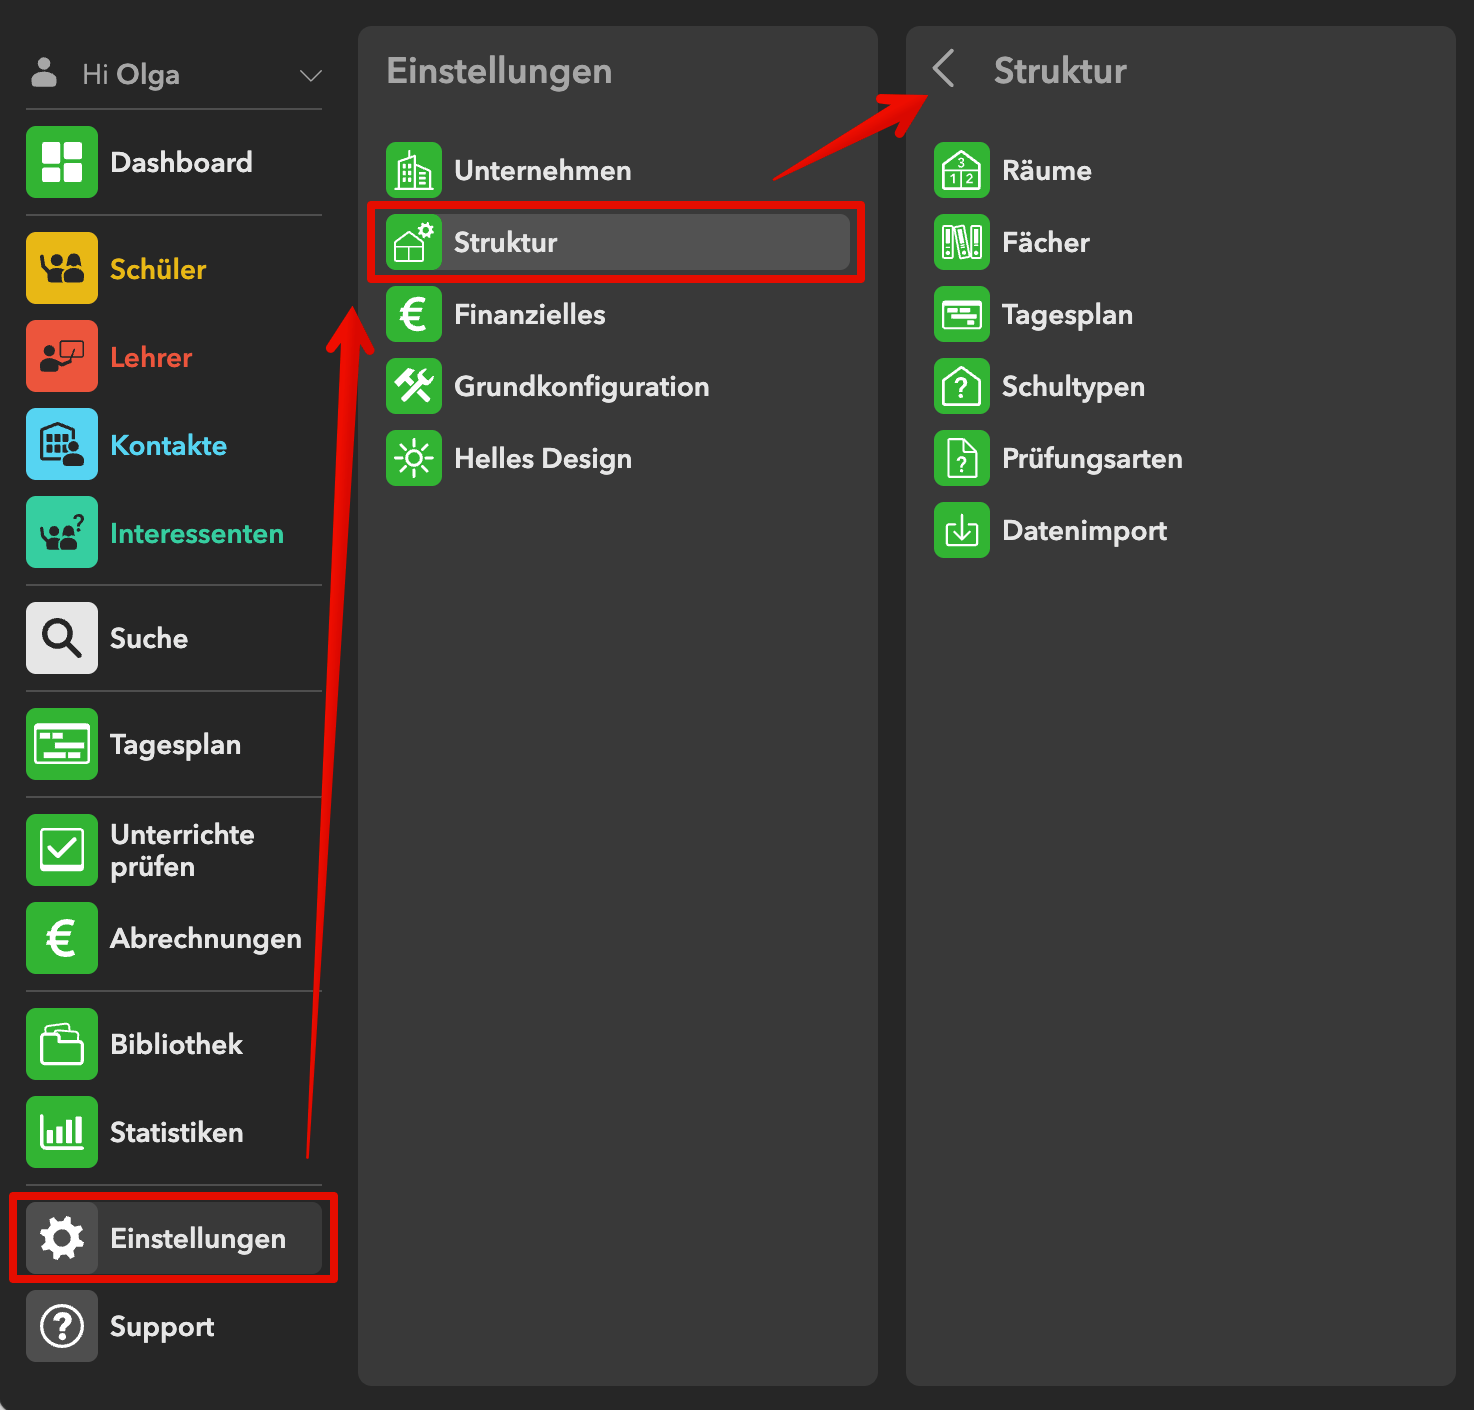Open Bibliothek label
Screen dimensions: 1474x1410
(x=176, y=1044)
